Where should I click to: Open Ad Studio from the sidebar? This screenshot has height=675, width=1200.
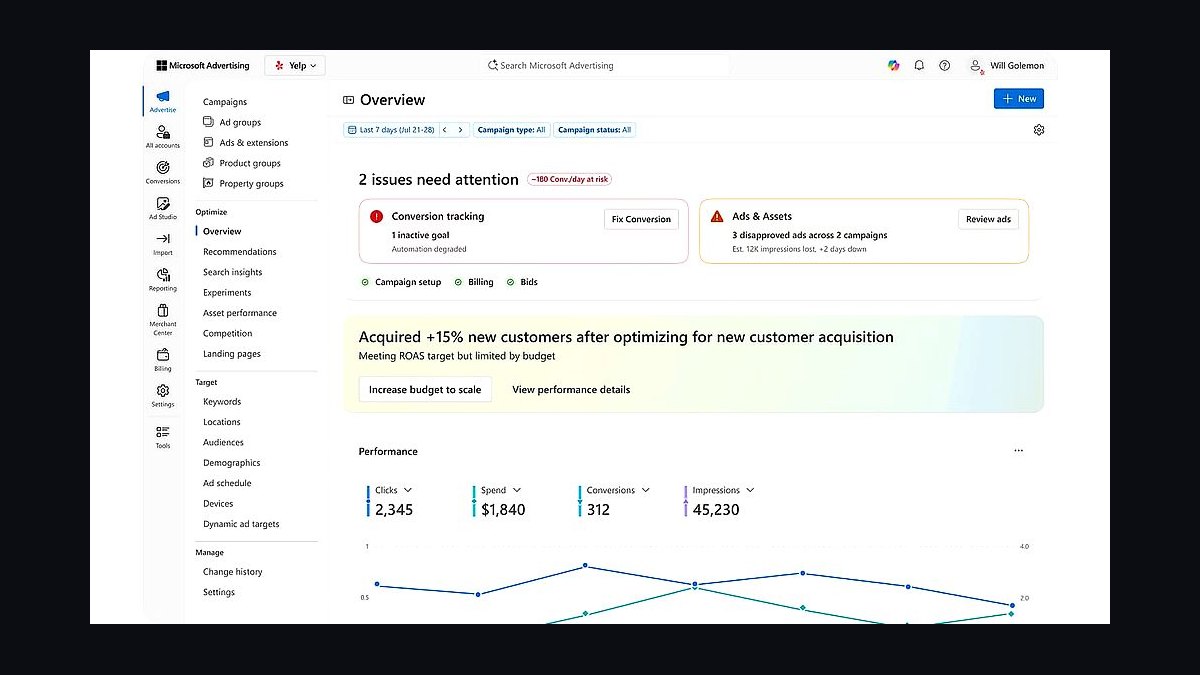click(x=162, y=208)
